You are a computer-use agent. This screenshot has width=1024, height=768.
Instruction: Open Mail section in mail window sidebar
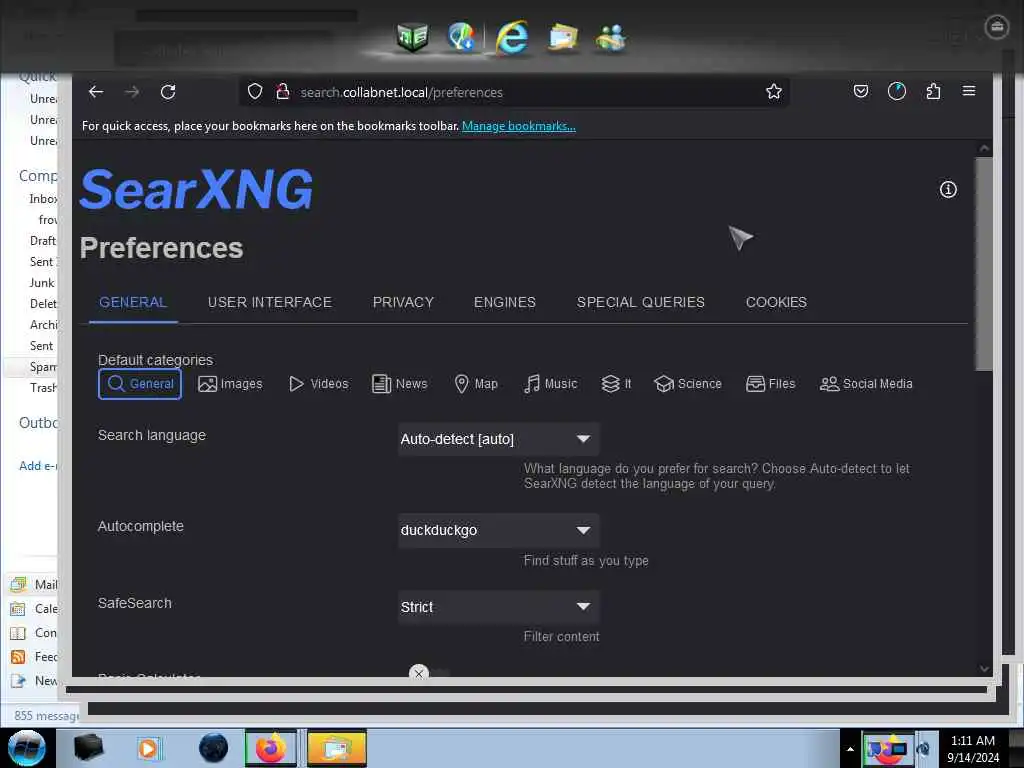click(x=33, y=584)
